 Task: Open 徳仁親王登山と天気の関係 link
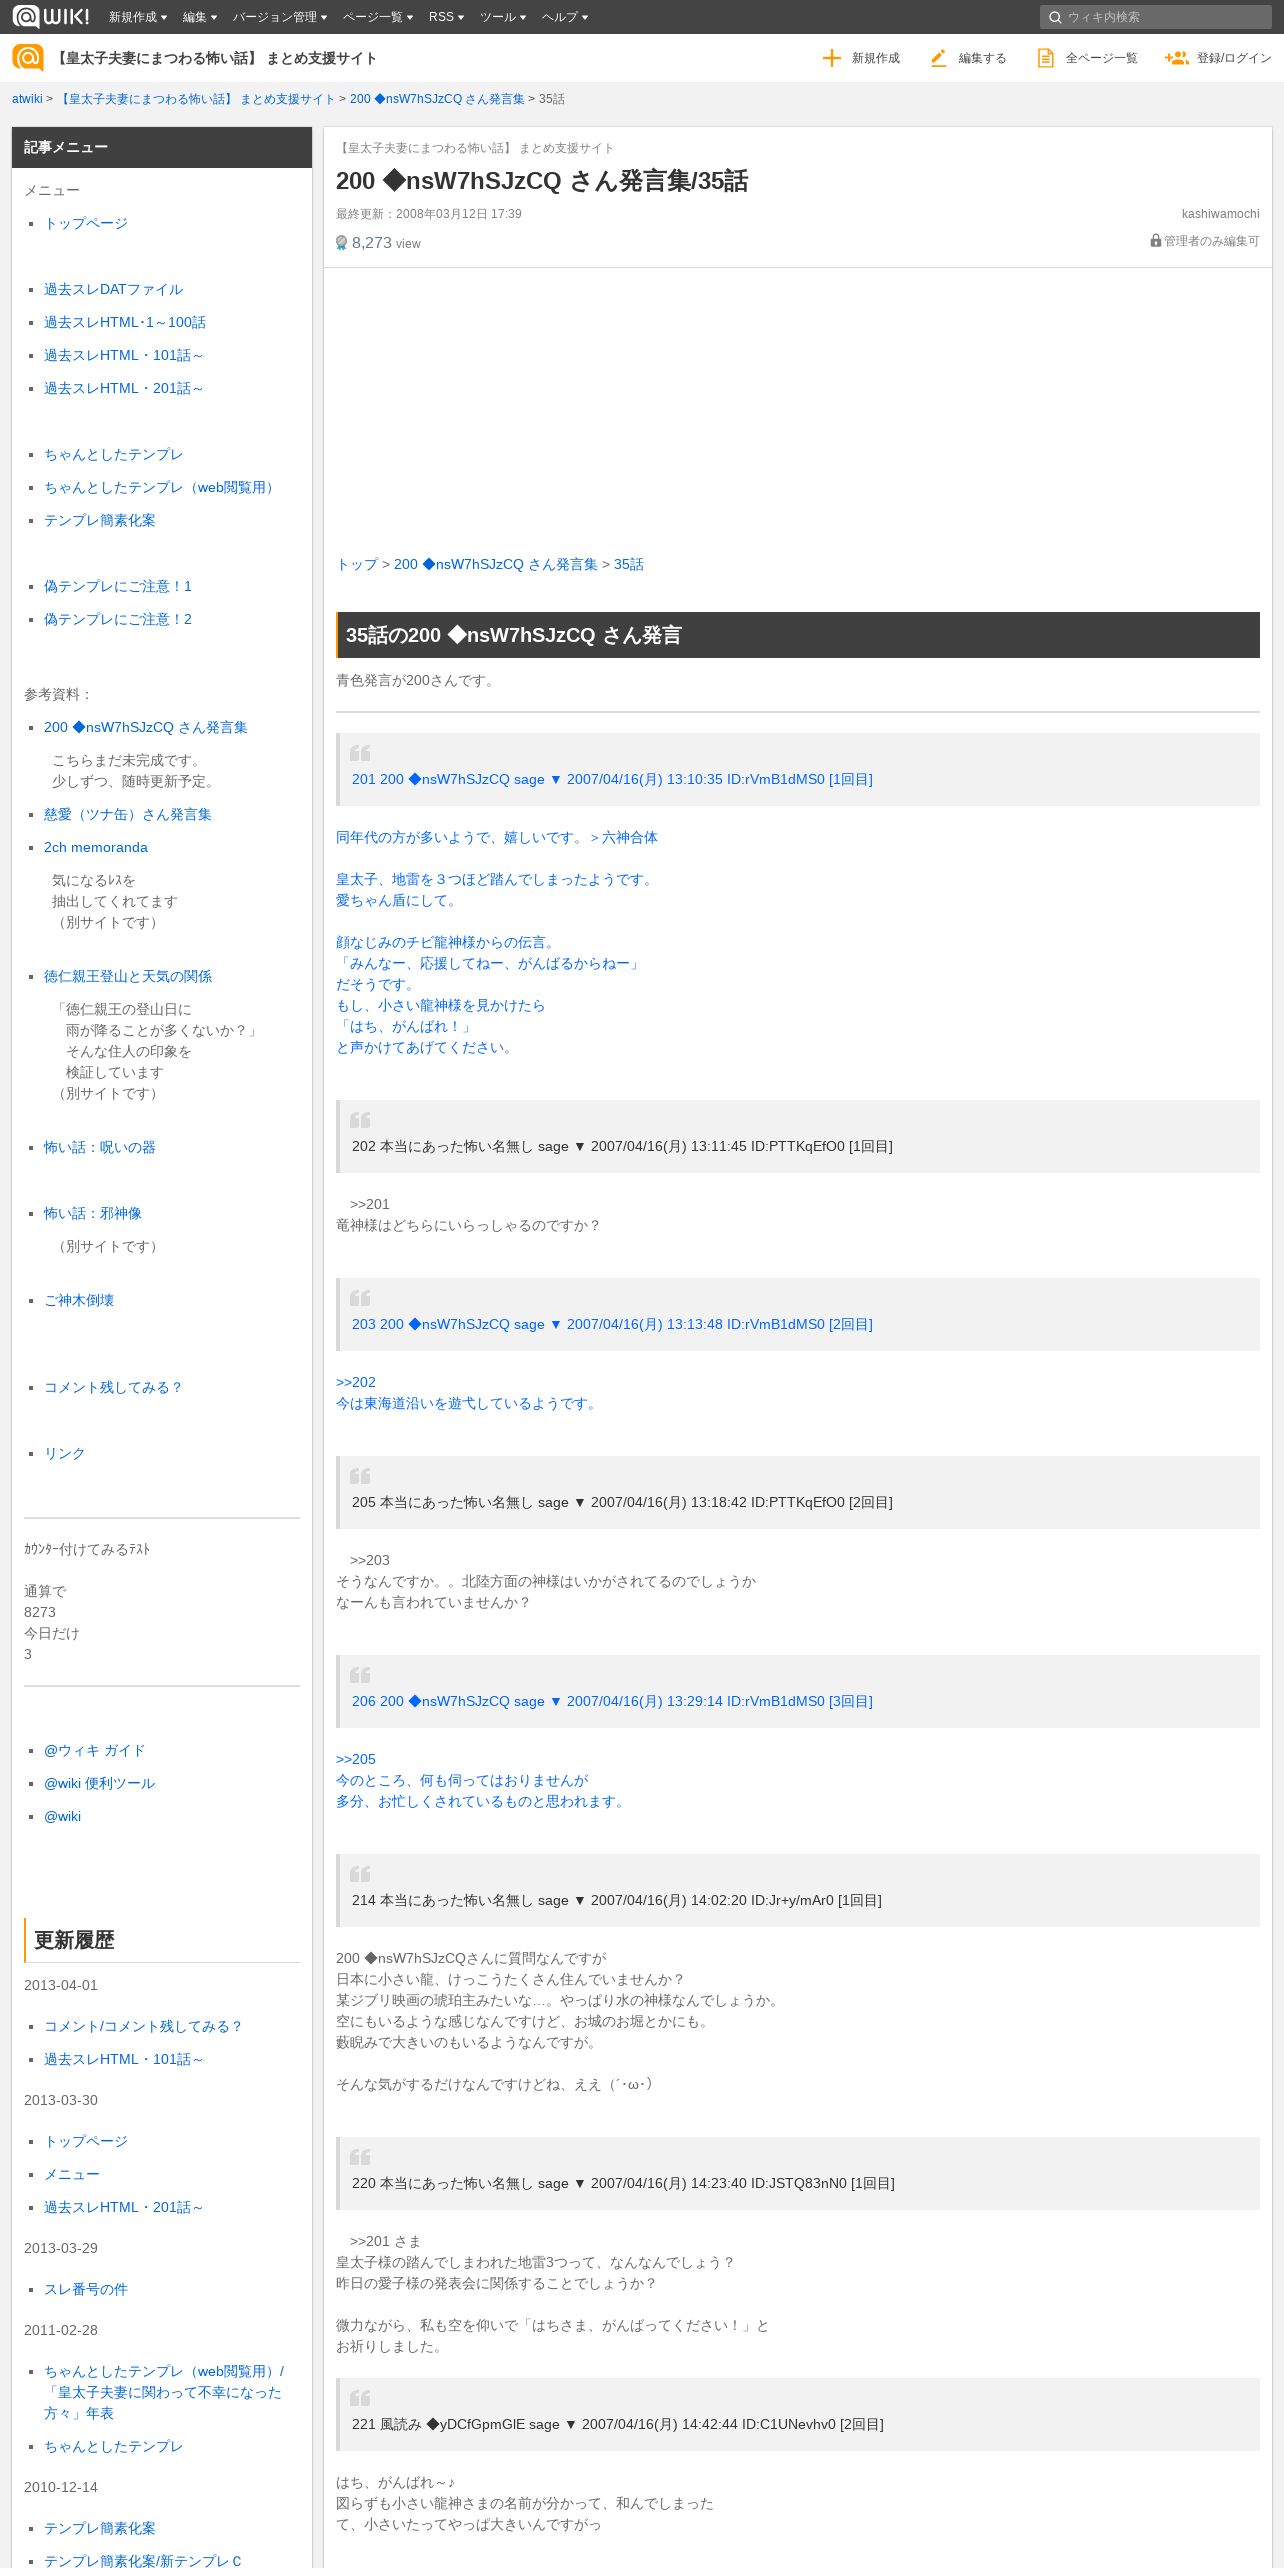(x=128, y=976)
